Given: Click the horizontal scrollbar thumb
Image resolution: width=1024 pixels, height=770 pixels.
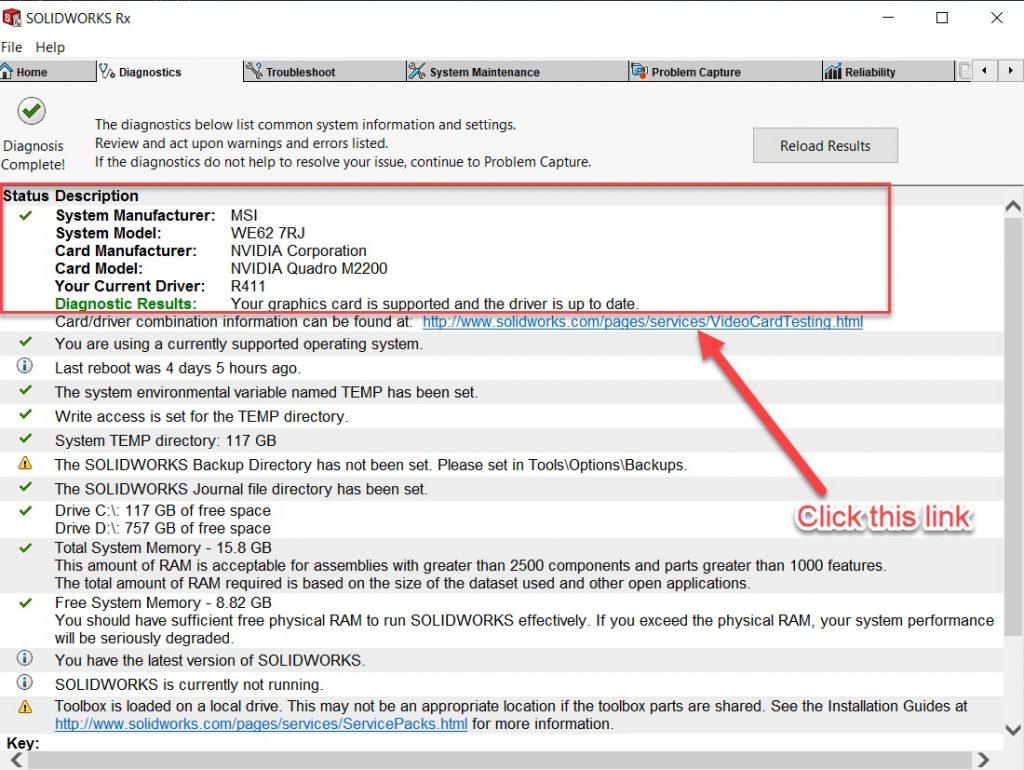Looking at the screenshot, I should (x=500, y=760).
